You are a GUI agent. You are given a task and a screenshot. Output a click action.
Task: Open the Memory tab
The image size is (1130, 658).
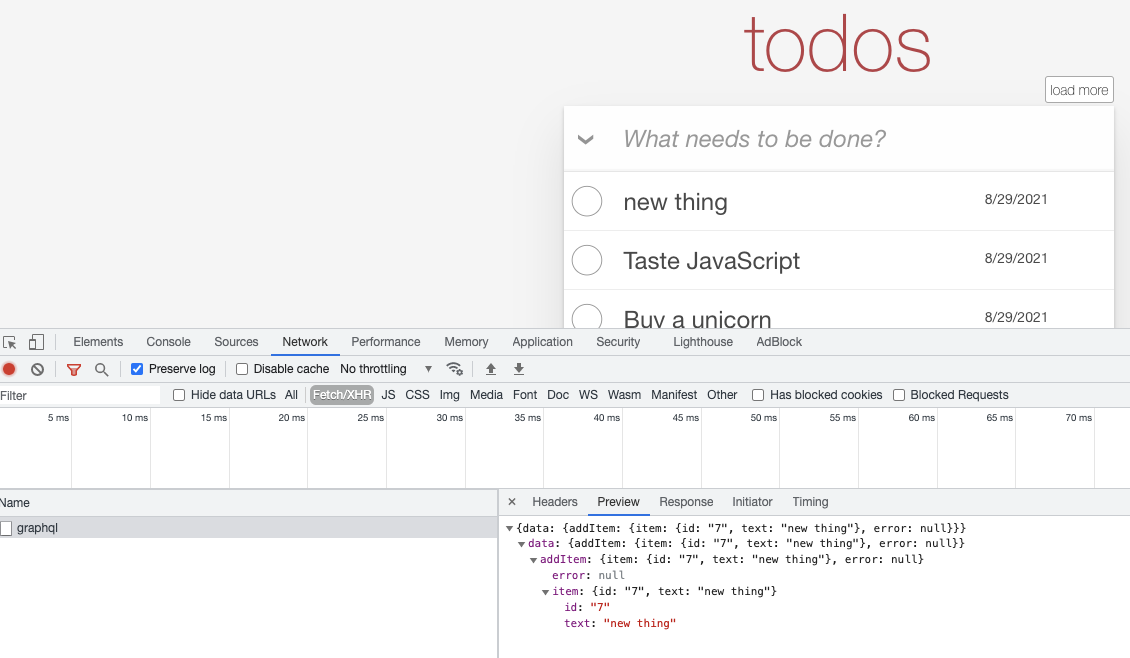[466, 342]
